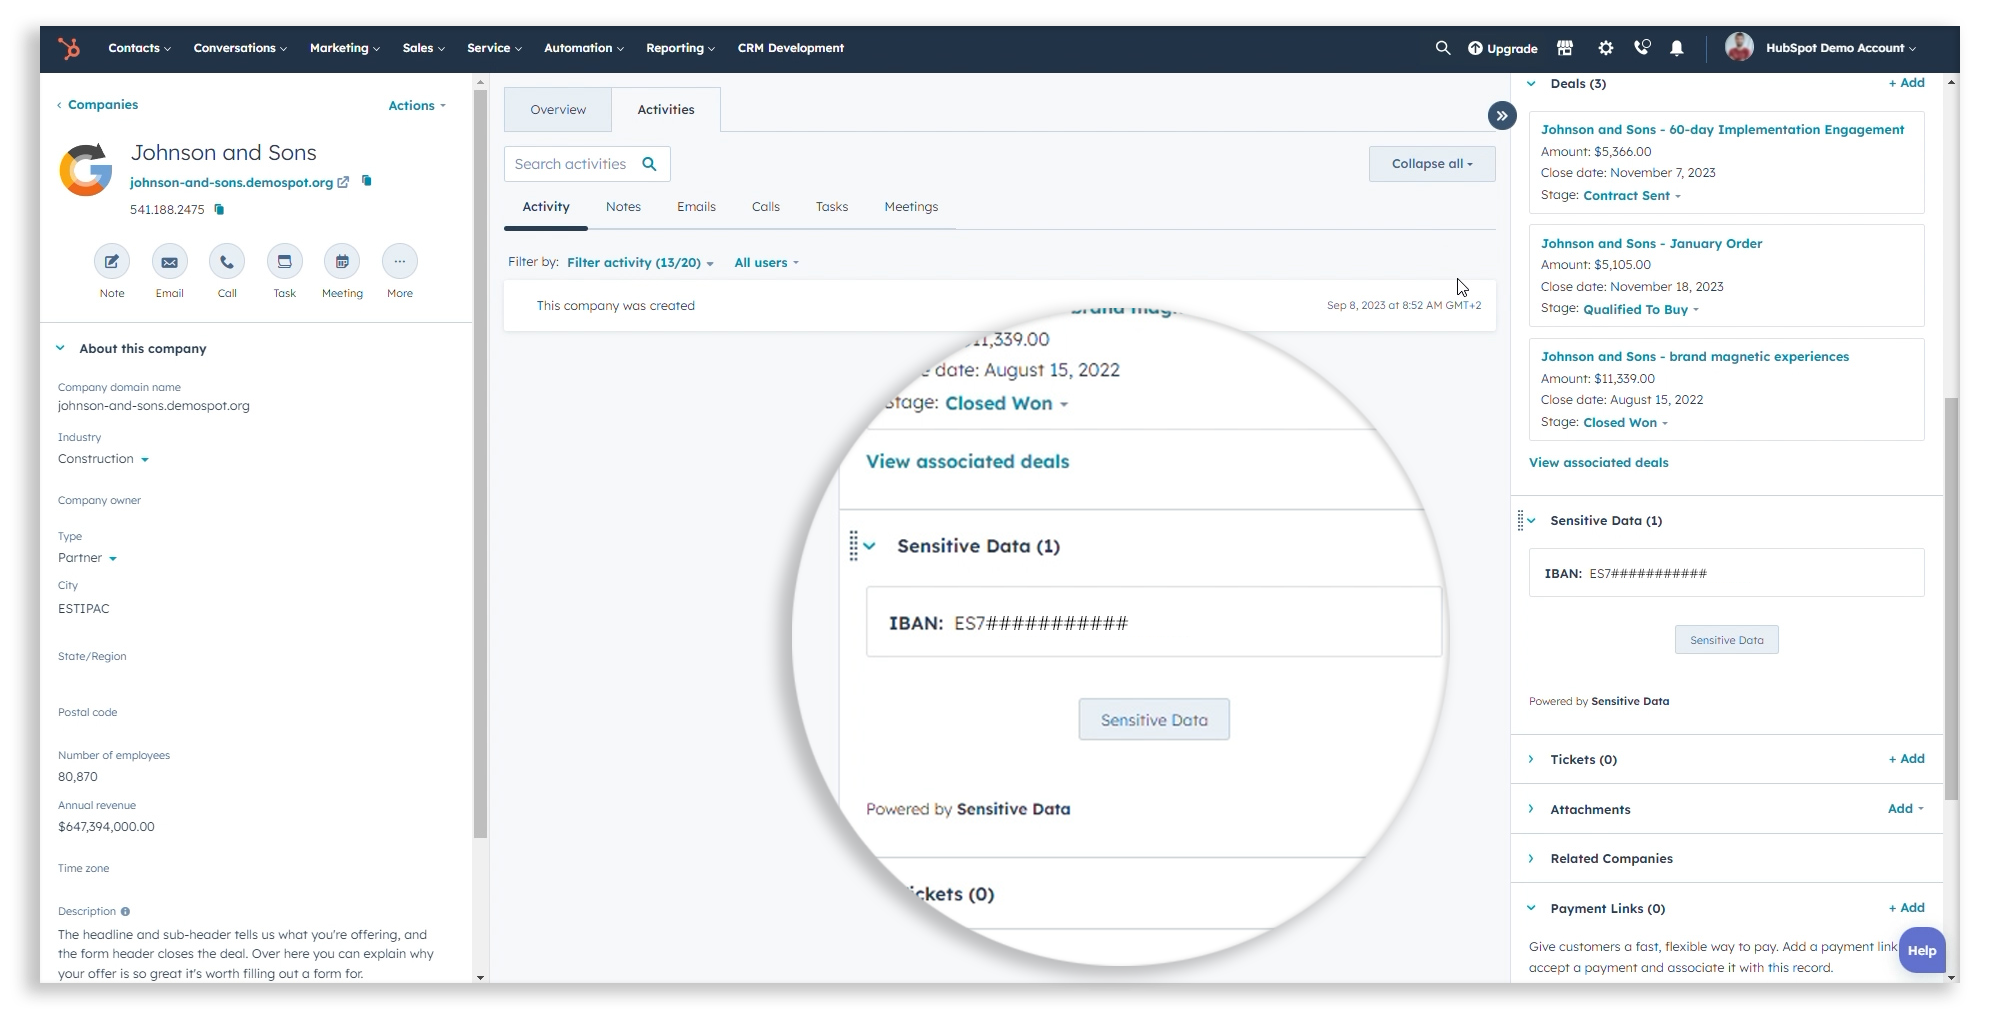Viewport: 2000px width, 1010px height.
Task: Expand the Tickets (0) section
Action: tap(1531, 759)
